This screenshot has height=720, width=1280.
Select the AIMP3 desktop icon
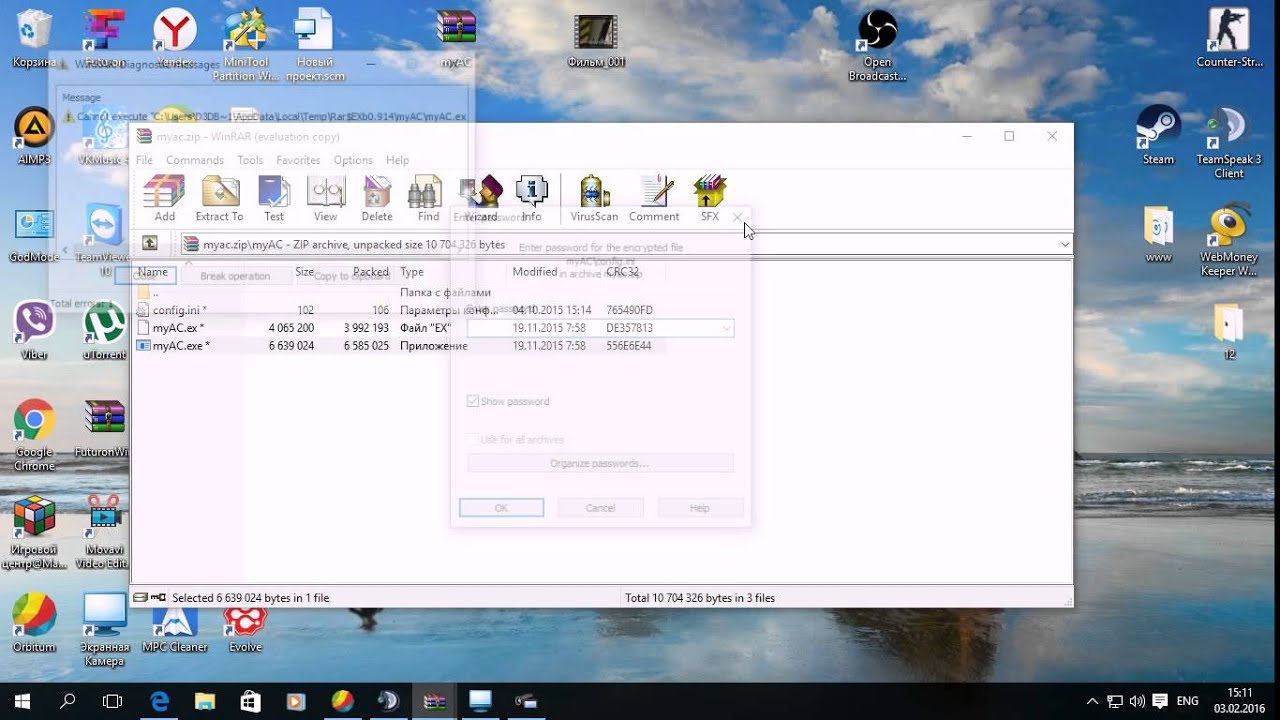click(34, 136)
